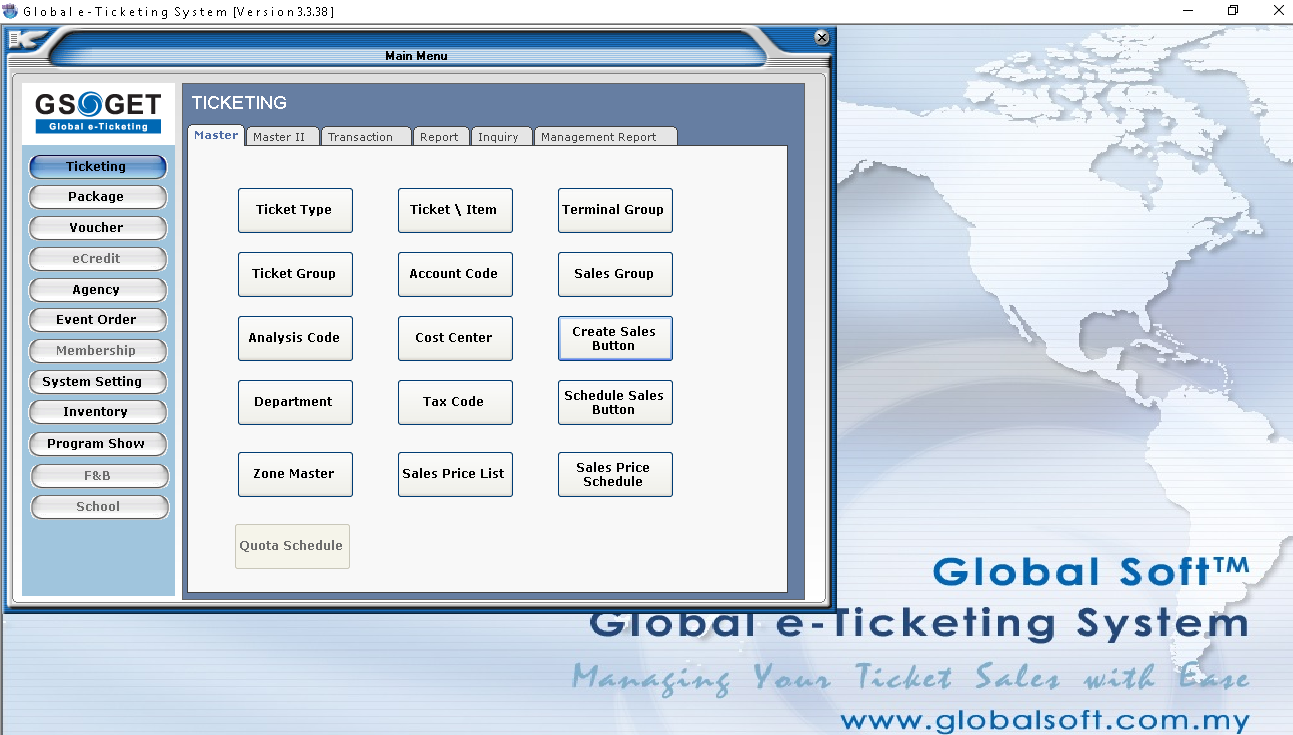The image size is (1293, 735).
Task: Switch to the Inquiry tab
Action: coord(501,135)
